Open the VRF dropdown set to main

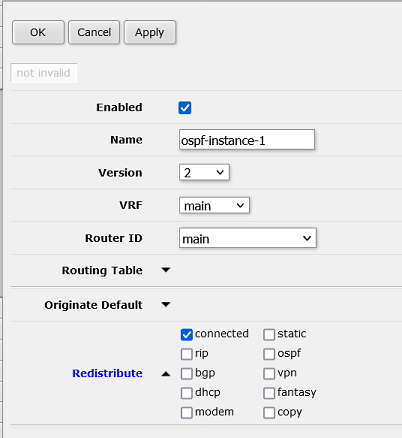pos(214,205)
